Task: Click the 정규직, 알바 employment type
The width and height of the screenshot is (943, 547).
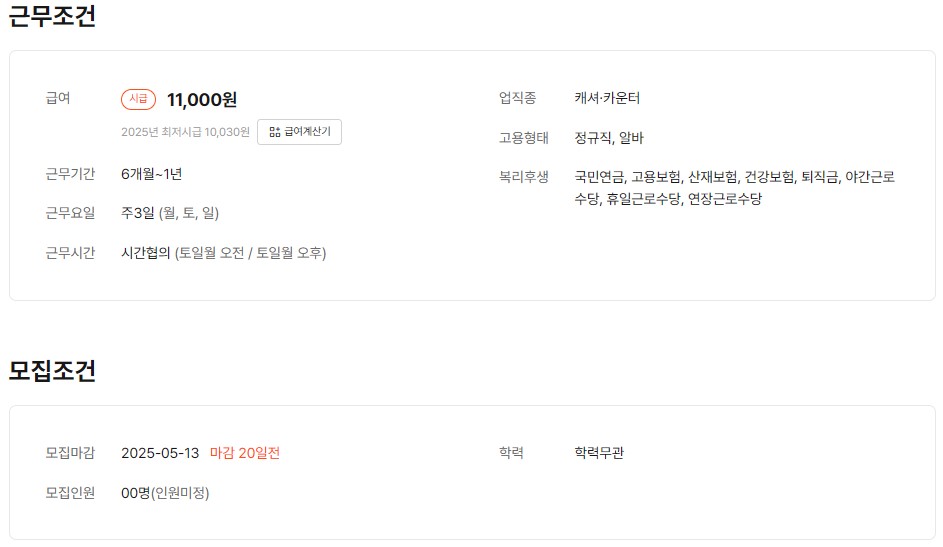Action: click(609, 138)
